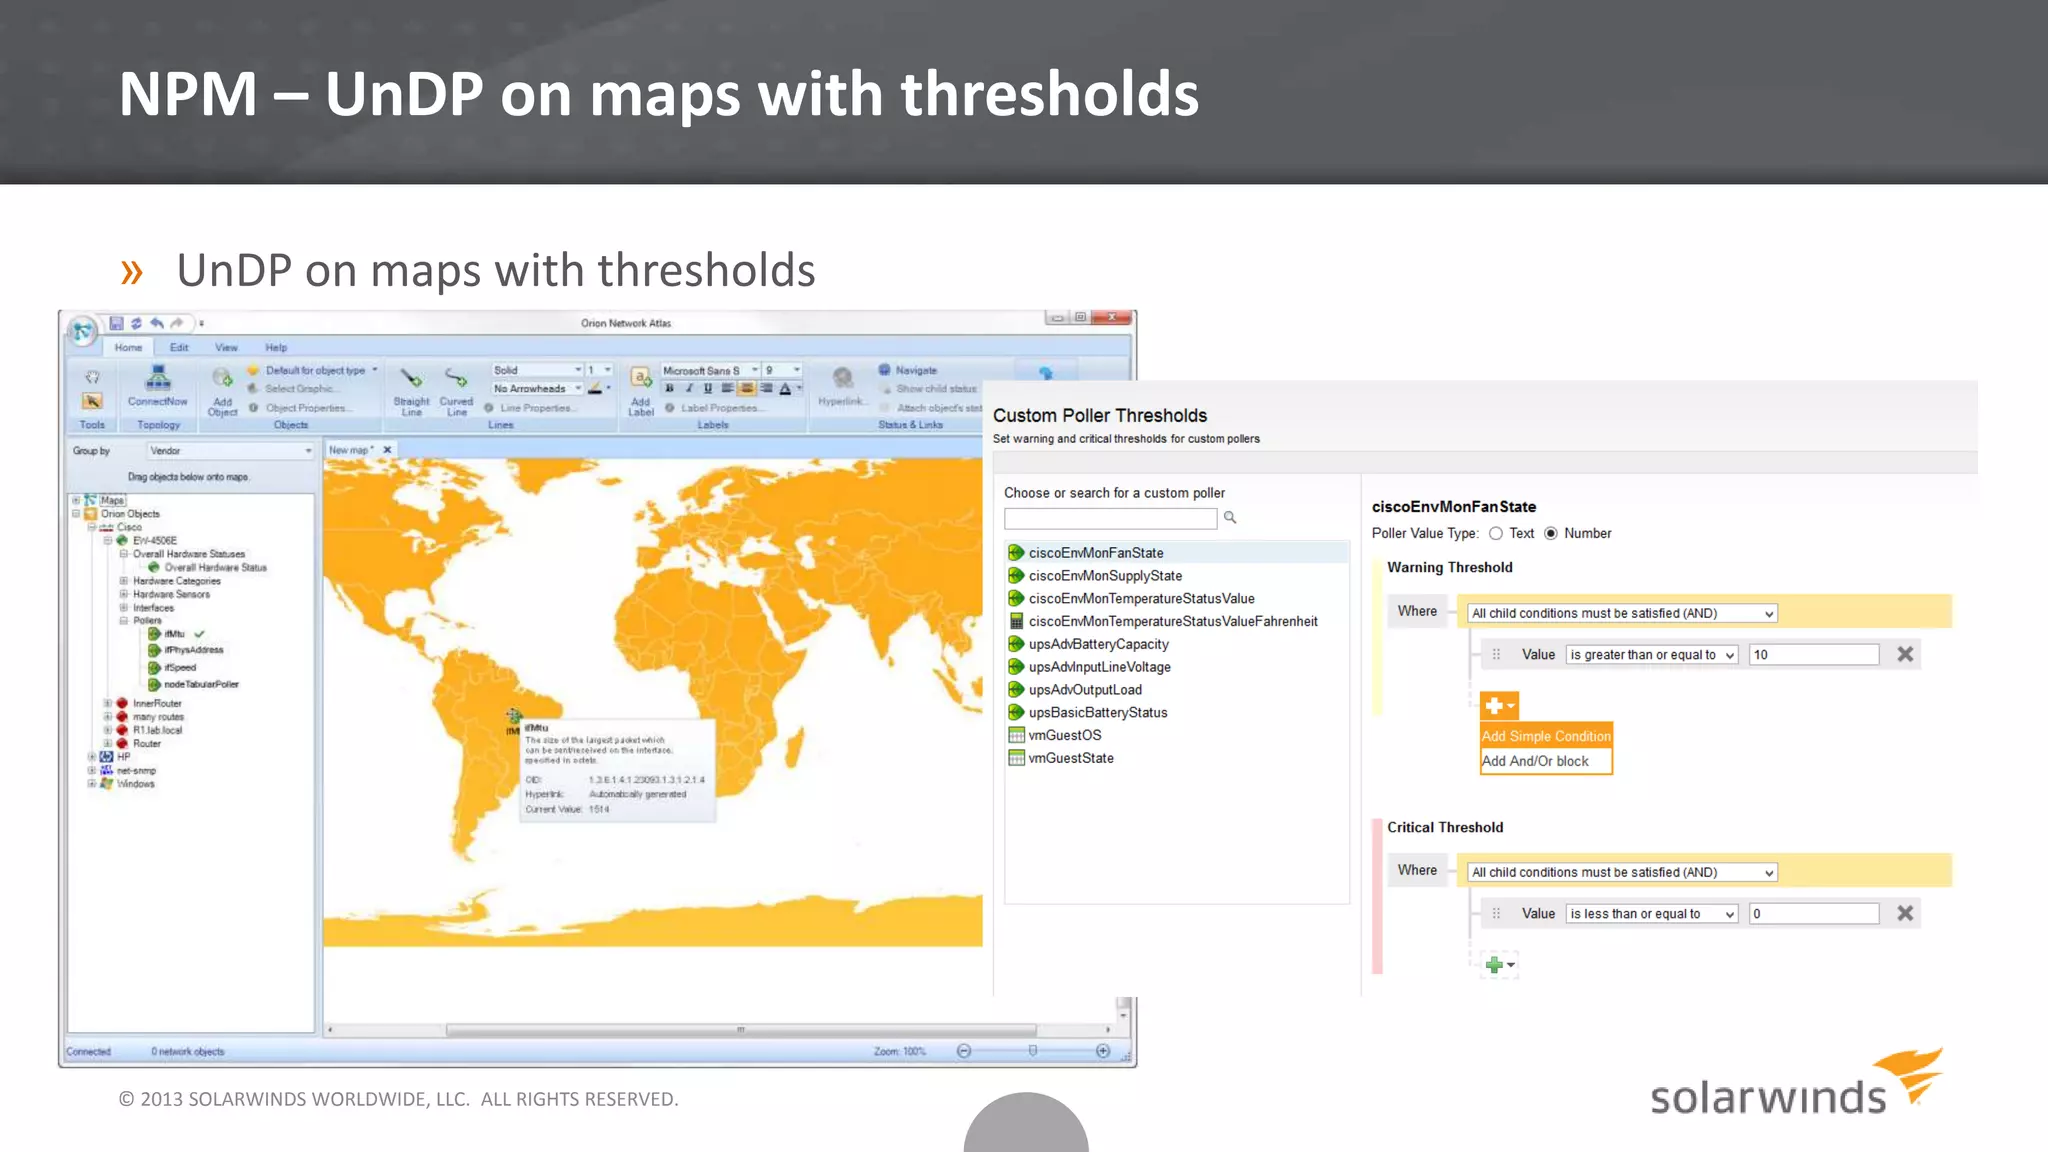Viewport: 2048px width, 1152px height.
Task: Collapse the Pollers tree node
Action: [x=124, y=621]
